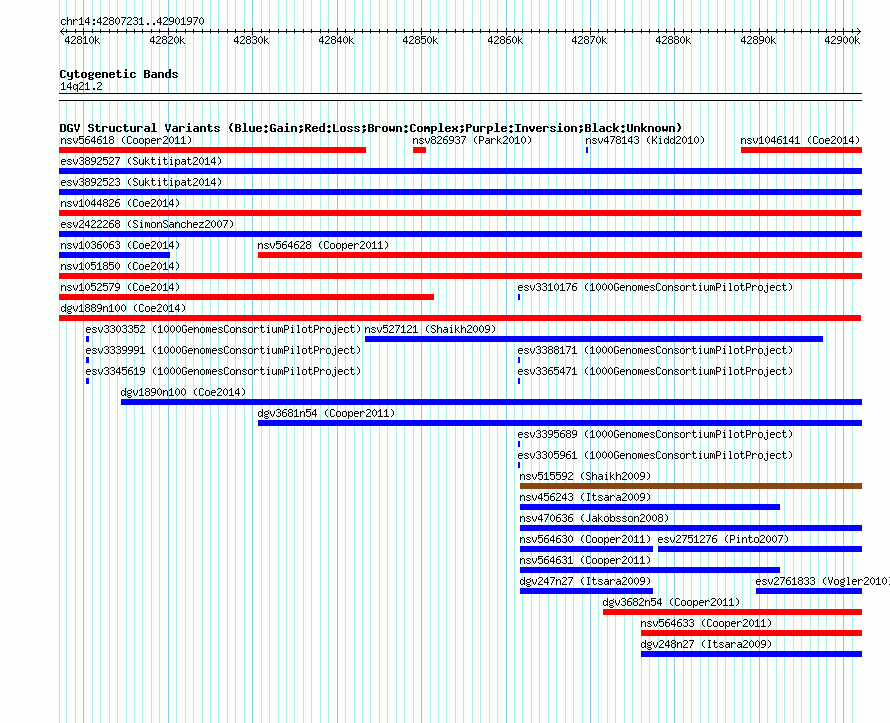Select the nsv456243 (Itsara2009) blue bar
This screenshot has width=890, height=723.
650,507
